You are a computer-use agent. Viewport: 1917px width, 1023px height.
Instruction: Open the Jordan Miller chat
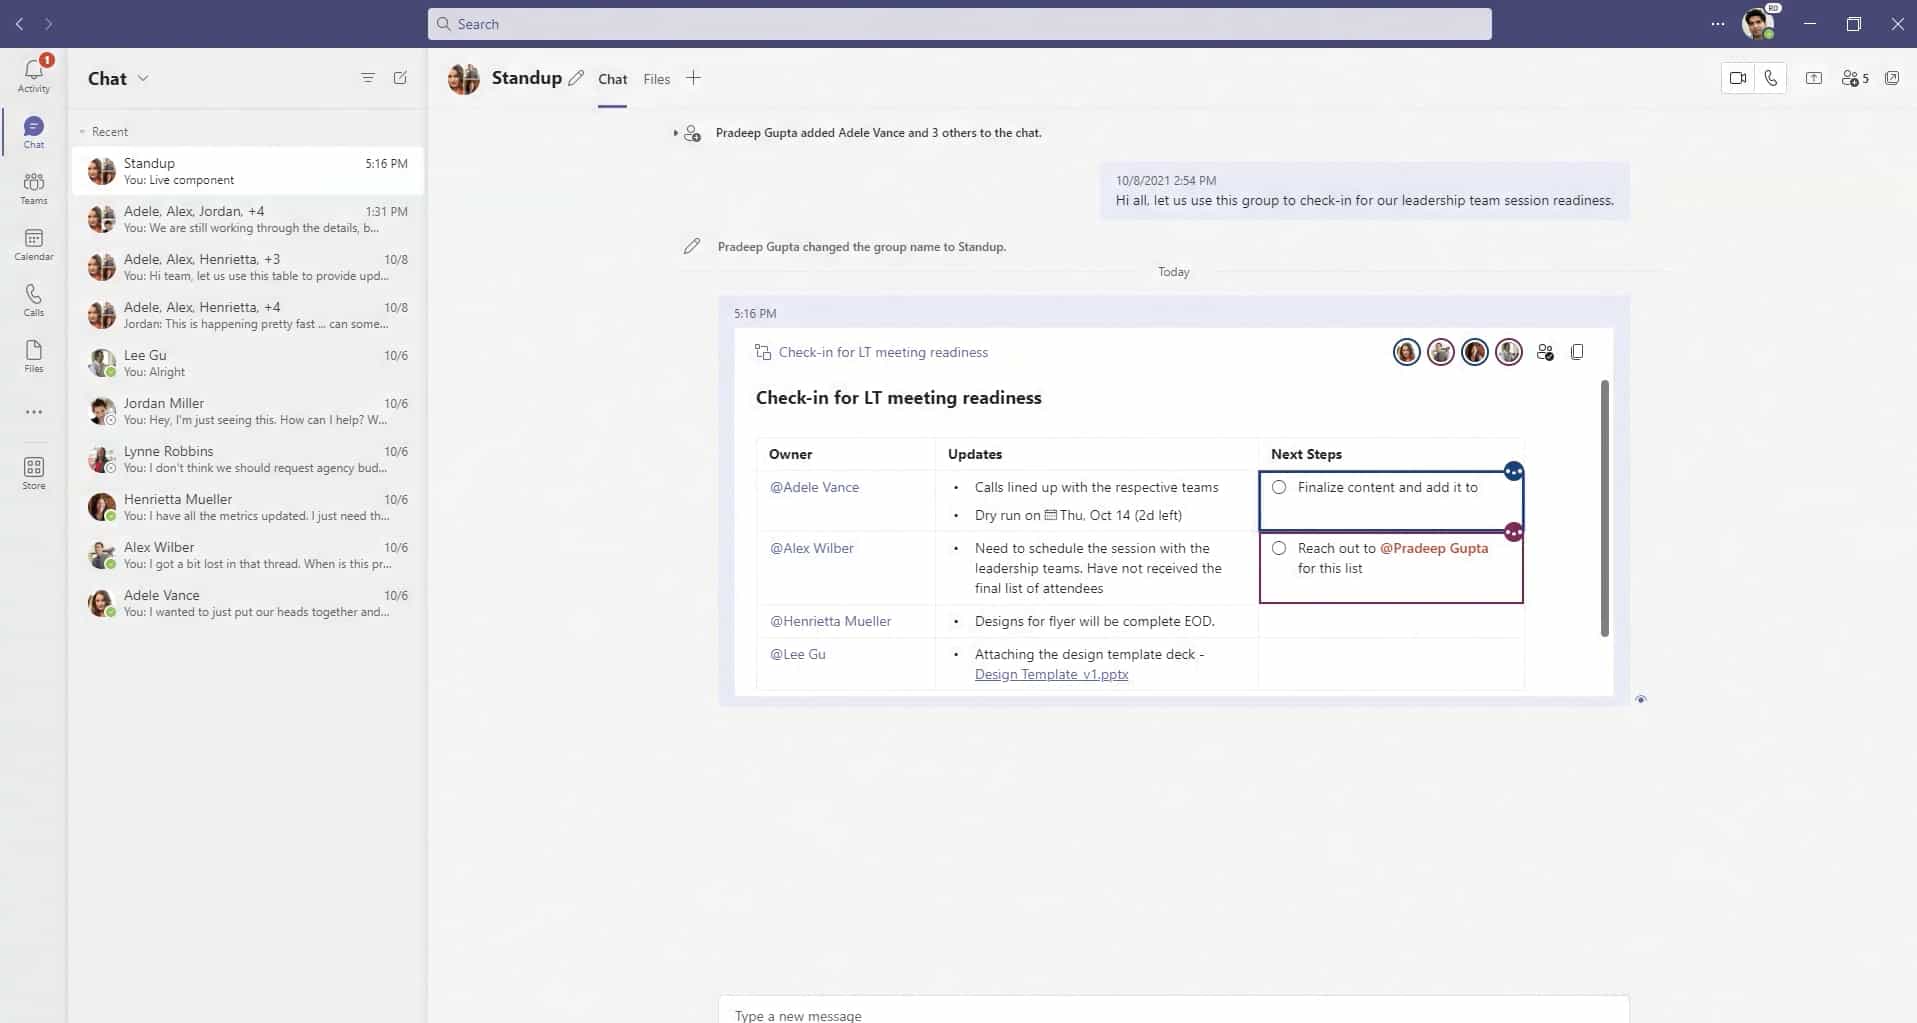click(x=247, y=411)
